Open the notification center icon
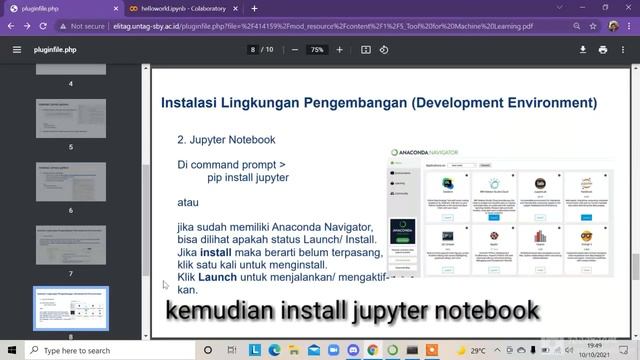640x360 pixels. click(x=624, y=350)
